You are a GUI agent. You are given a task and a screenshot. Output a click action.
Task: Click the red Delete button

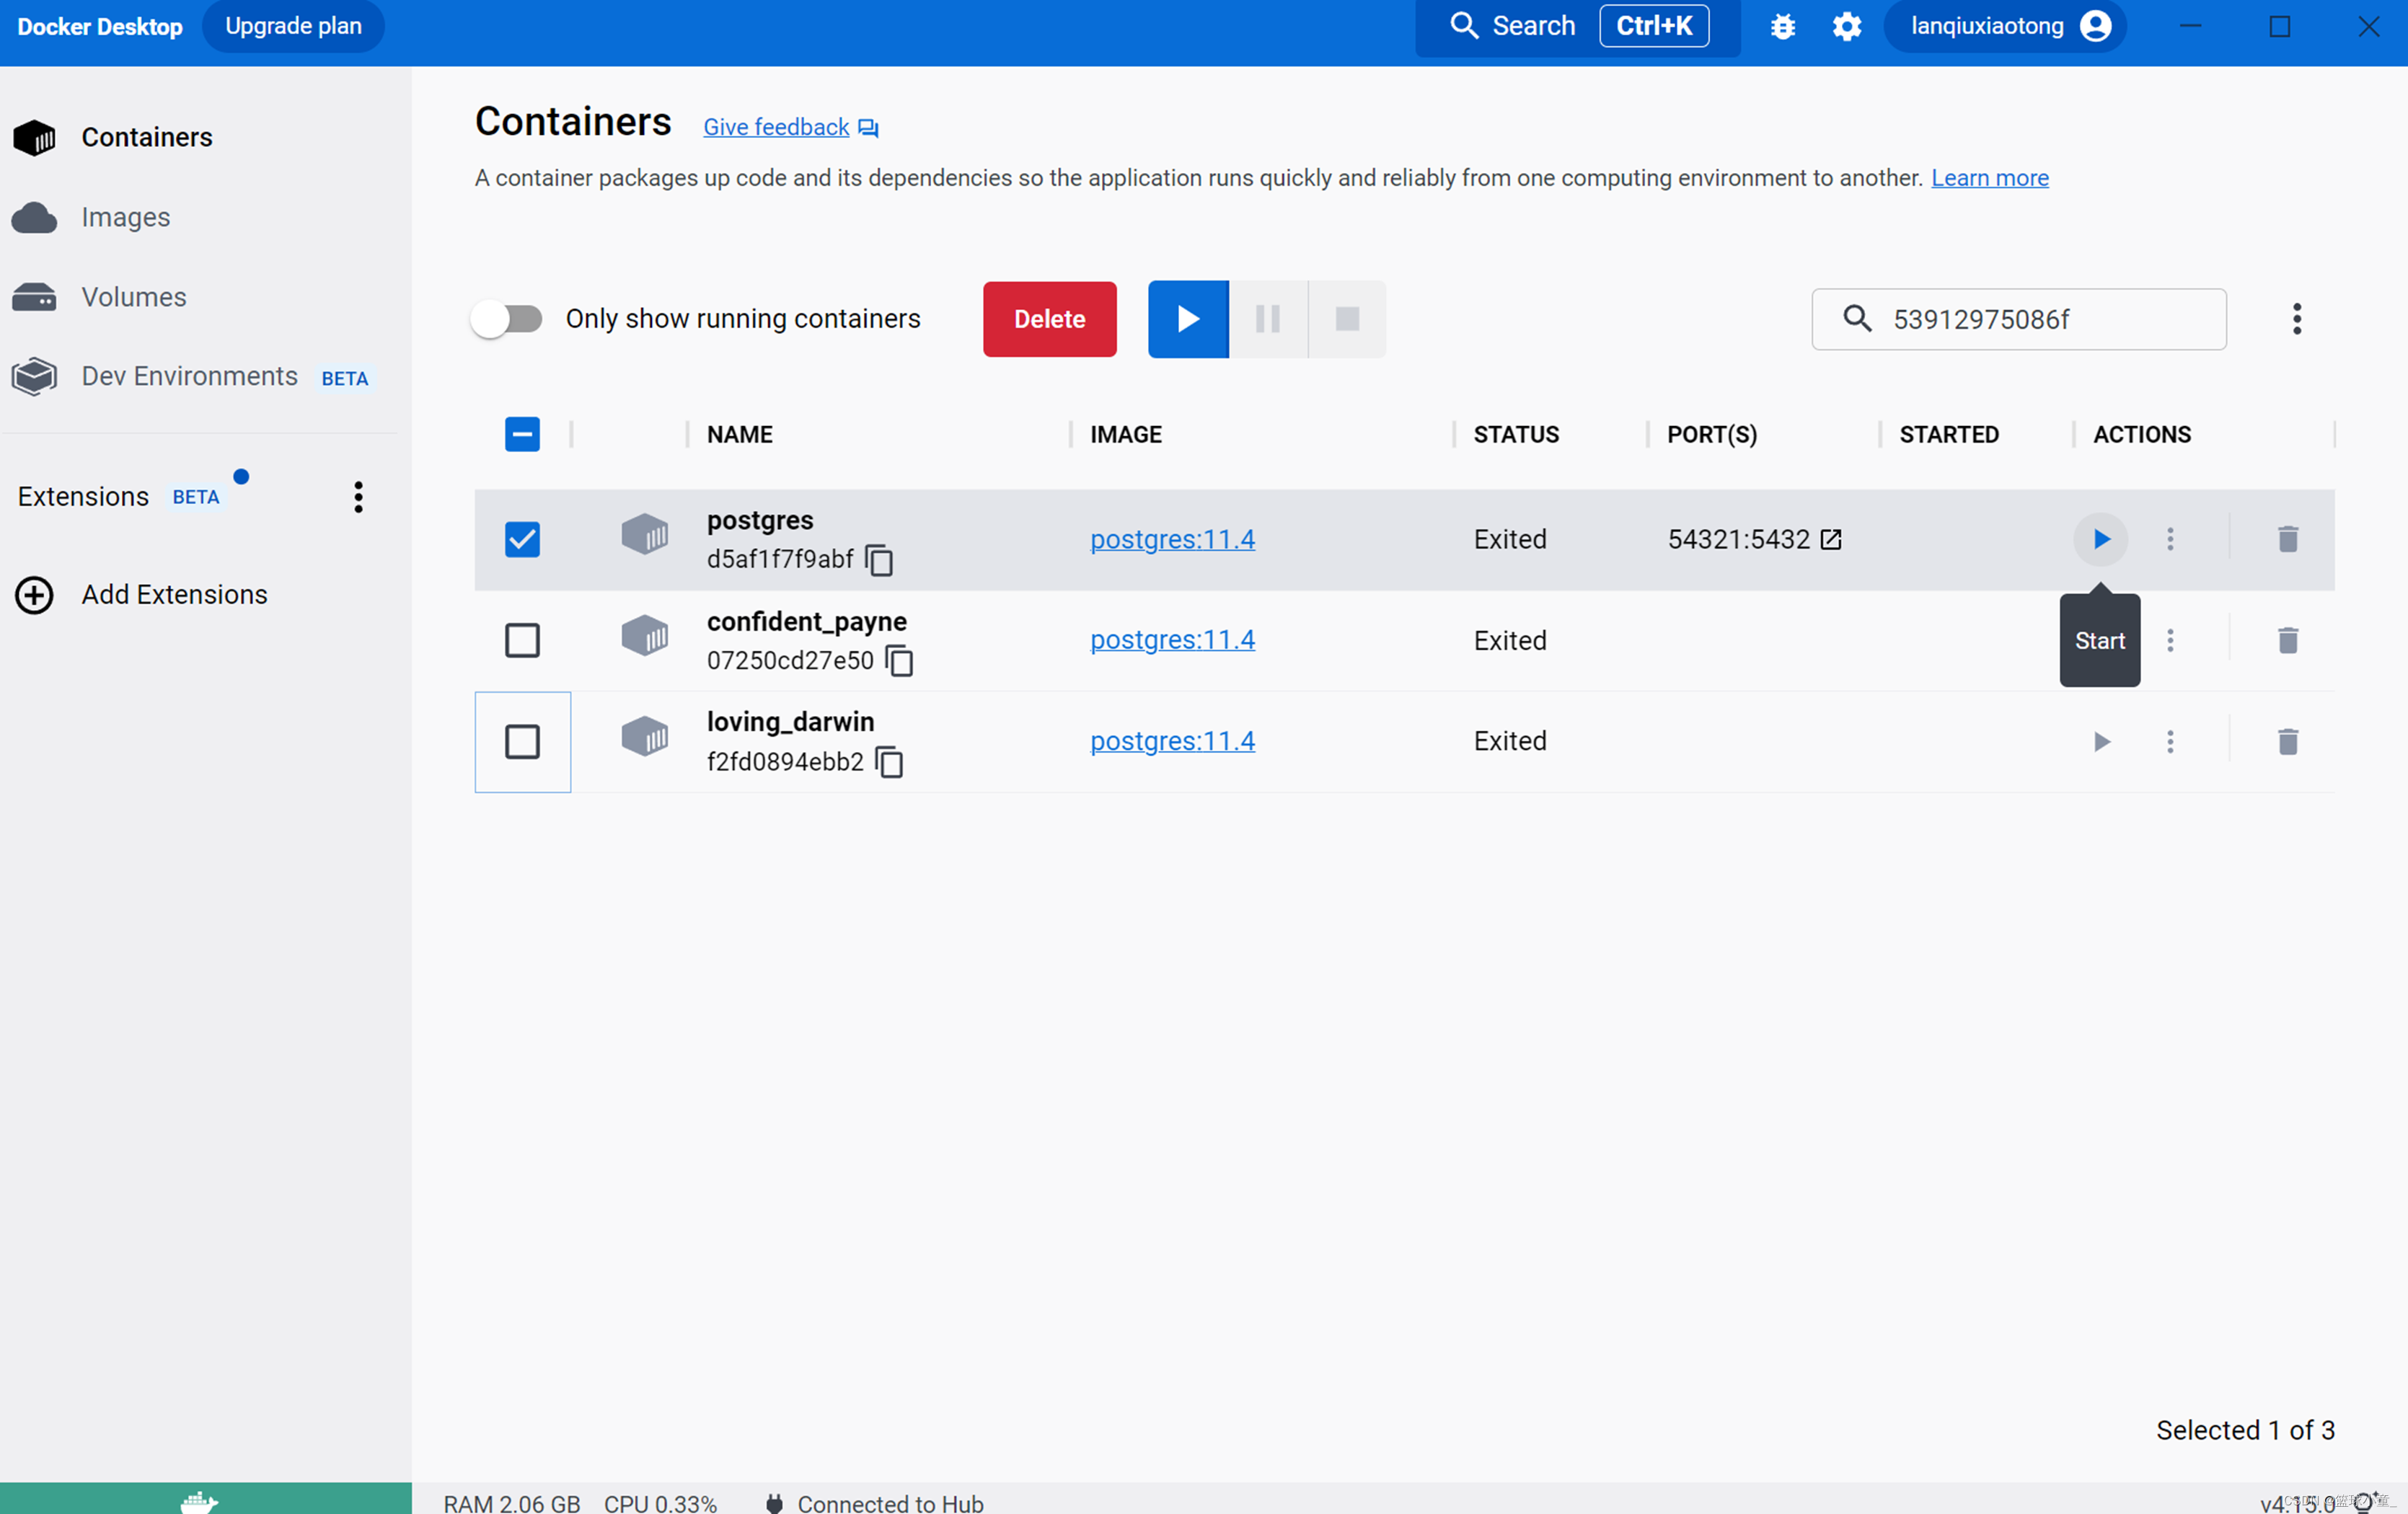[x=1049, y=319]
